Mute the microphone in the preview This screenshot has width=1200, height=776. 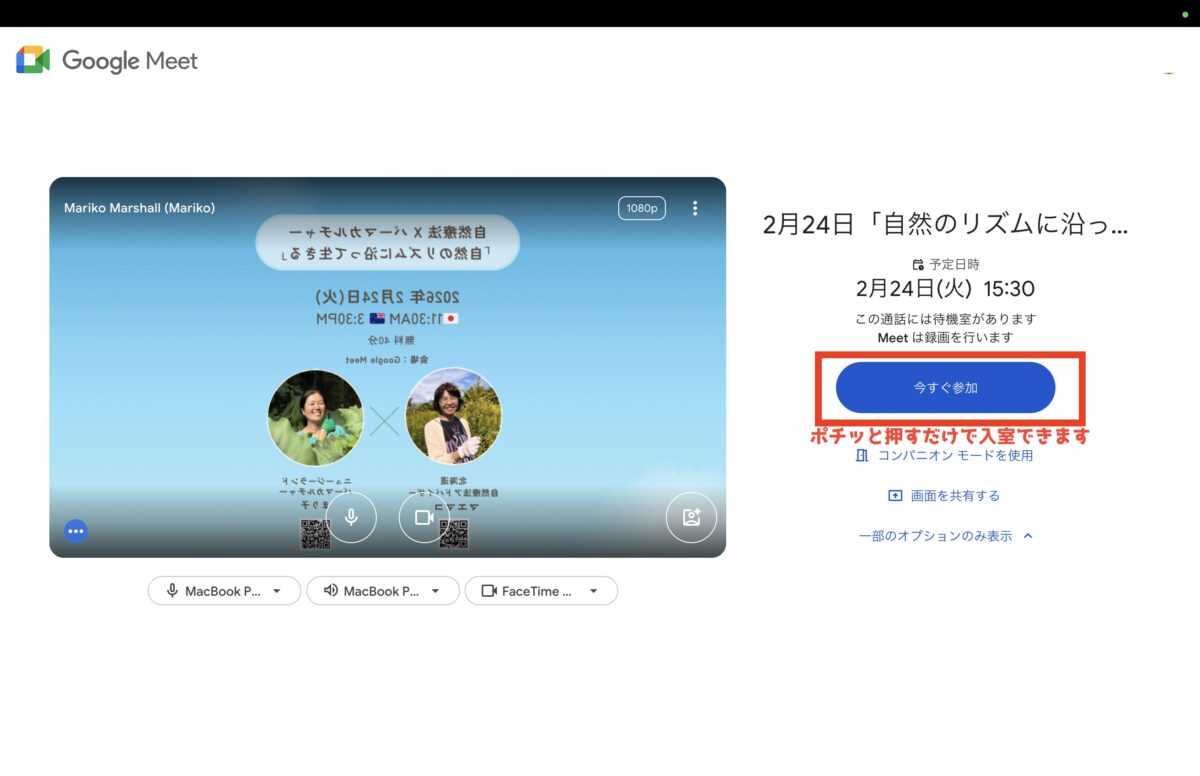[351, 517]
